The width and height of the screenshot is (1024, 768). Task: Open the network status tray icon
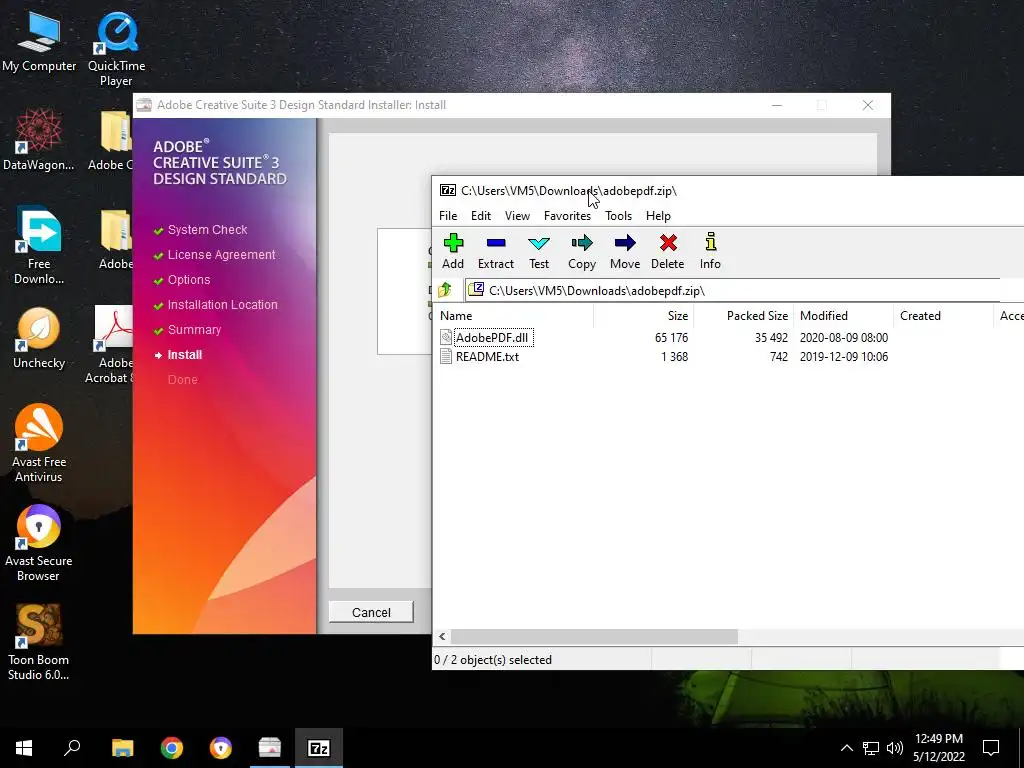pyautogui.click(x=871, y=748)
